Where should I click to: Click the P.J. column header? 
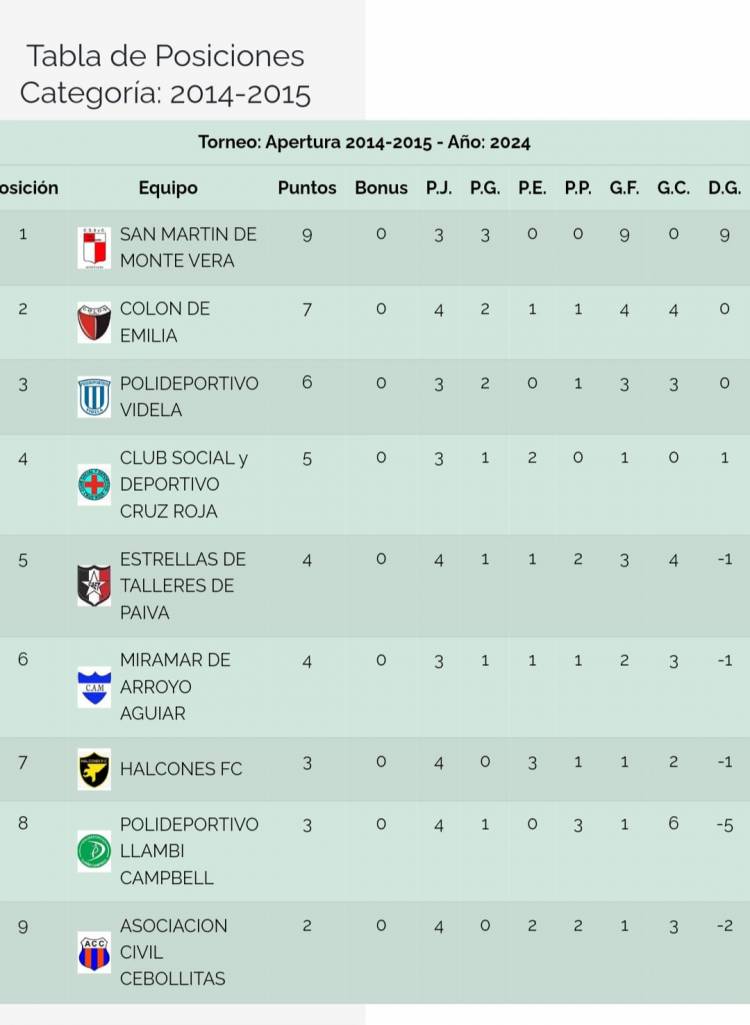coord(439,188)
